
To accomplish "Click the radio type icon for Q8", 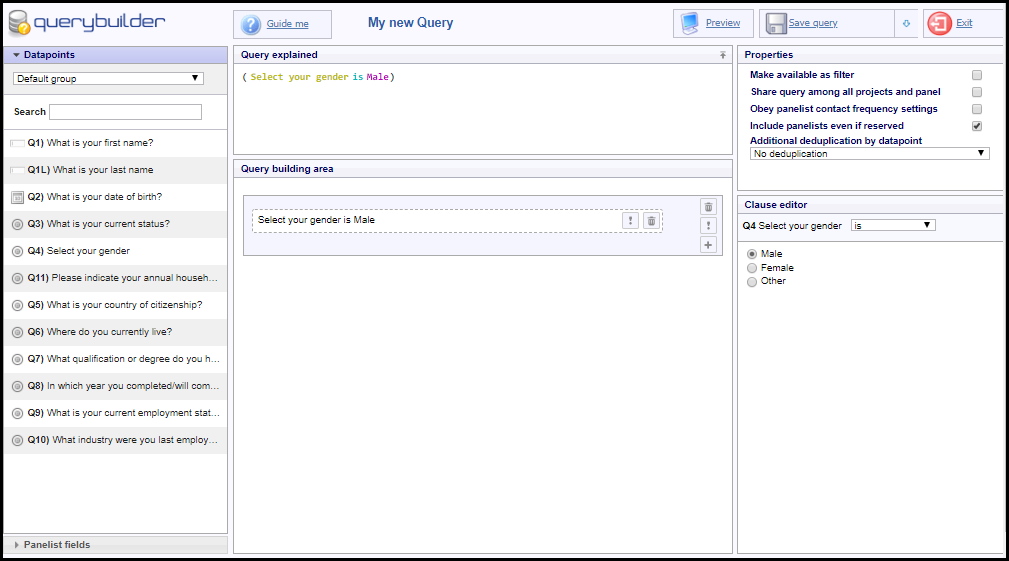I will 17,387.
